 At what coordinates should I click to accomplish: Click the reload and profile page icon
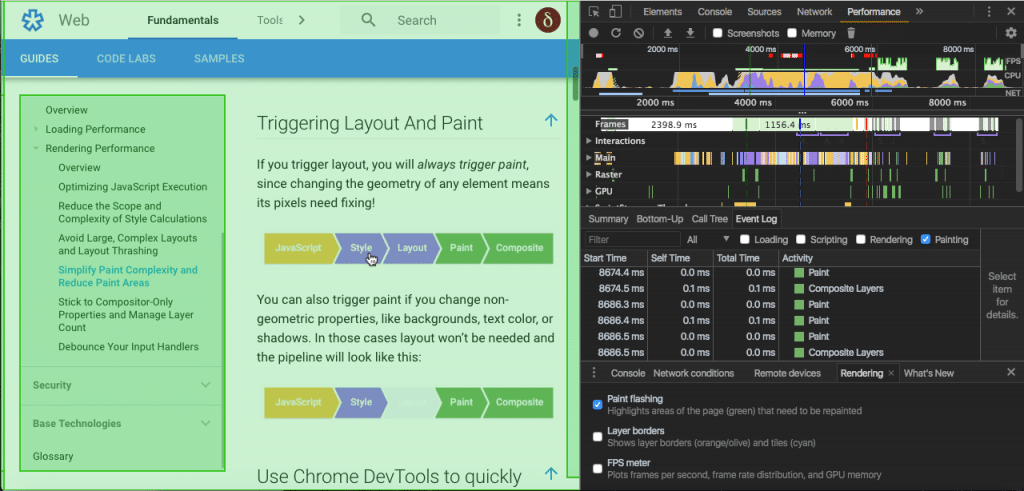(x=616, y=33)
